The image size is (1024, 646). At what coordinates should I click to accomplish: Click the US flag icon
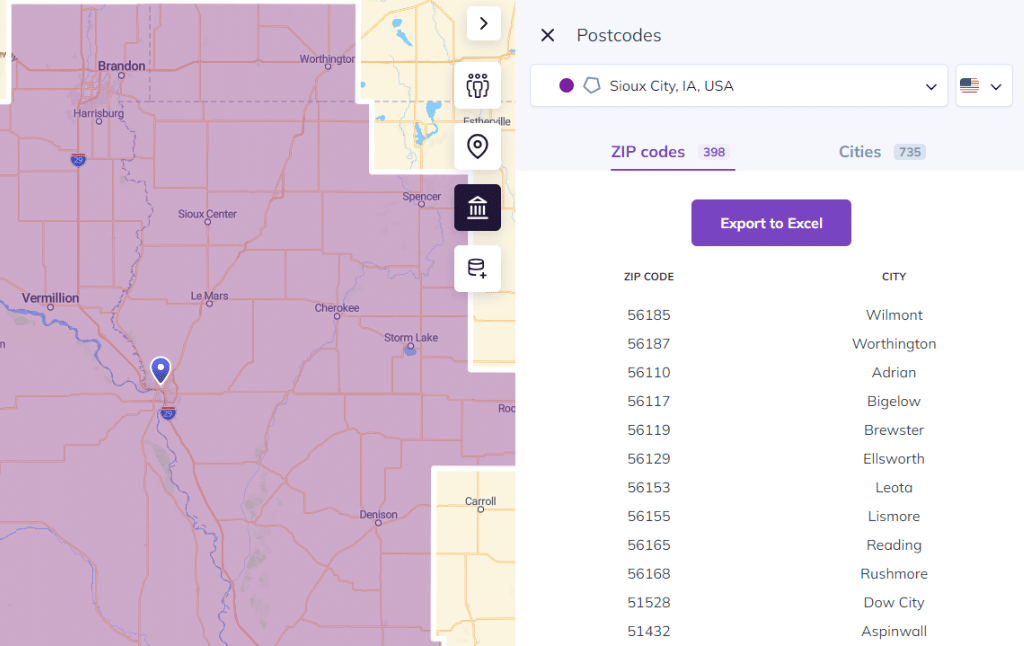pyautogui.click(x=969, y=86)
